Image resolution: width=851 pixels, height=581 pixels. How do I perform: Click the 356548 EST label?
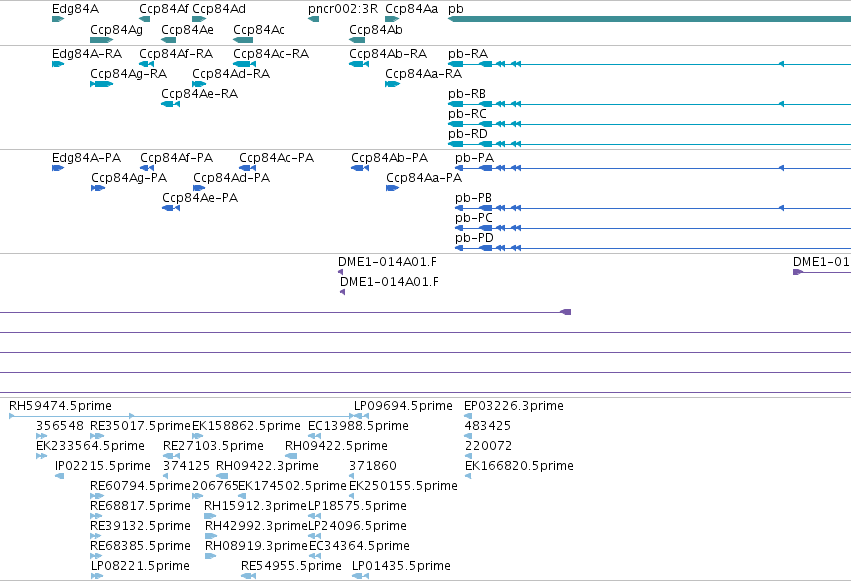tap(60, 426)
